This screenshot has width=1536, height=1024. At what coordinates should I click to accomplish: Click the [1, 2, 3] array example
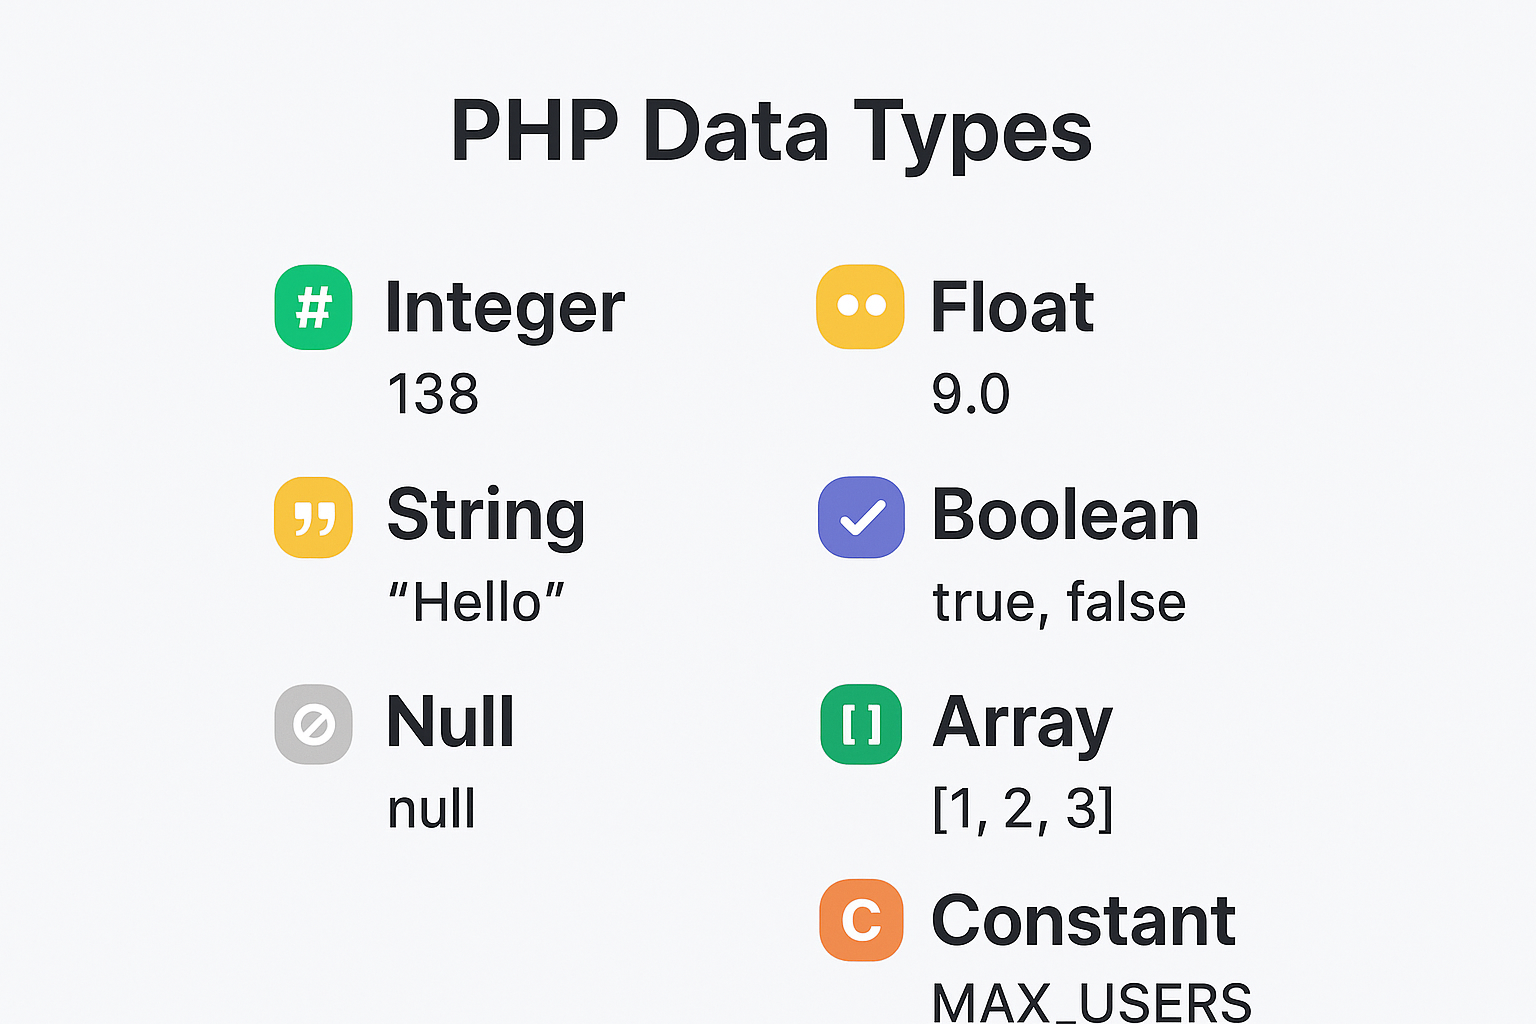1022,808
